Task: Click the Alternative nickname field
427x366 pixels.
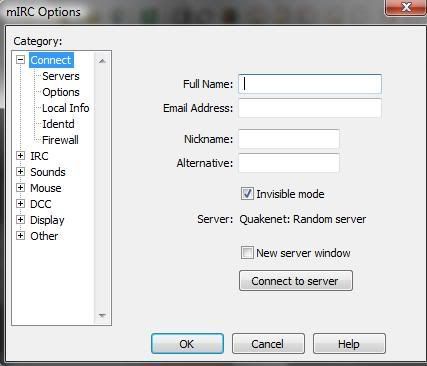Action: point(289,163)
